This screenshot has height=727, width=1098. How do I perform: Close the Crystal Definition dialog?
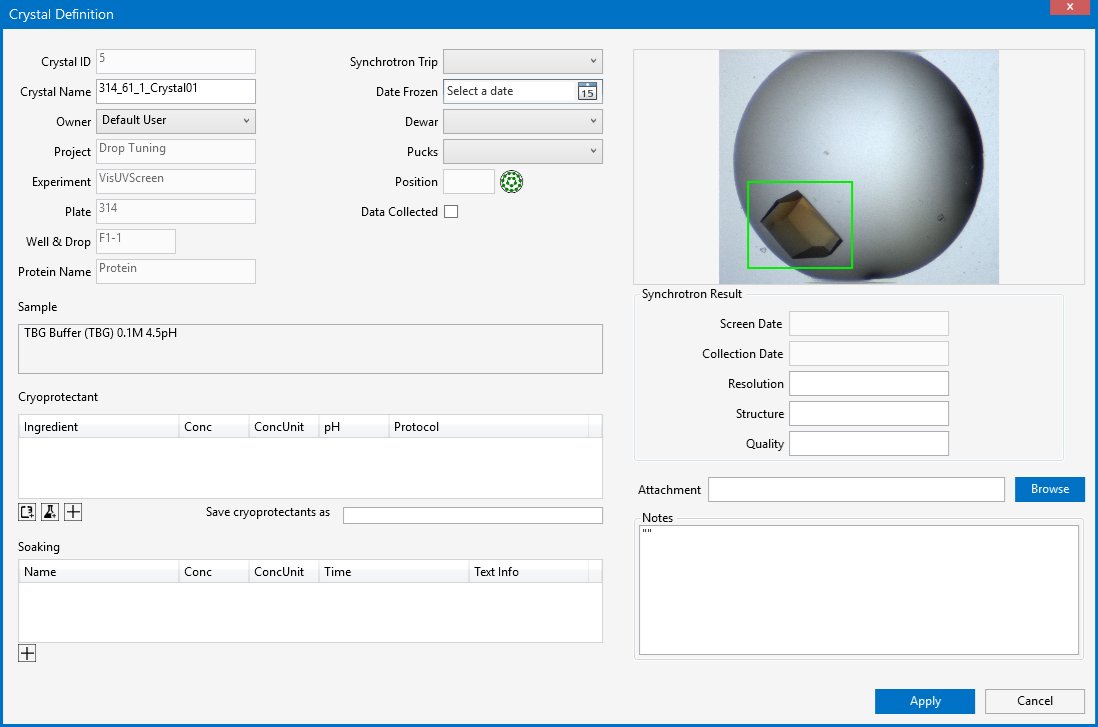(1069, 7)
